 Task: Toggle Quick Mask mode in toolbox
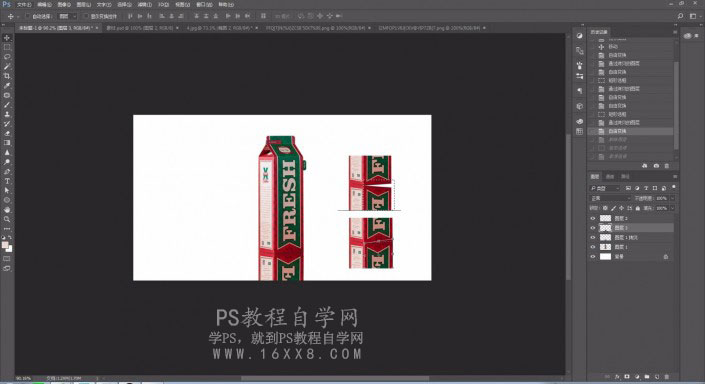point(7,259)
